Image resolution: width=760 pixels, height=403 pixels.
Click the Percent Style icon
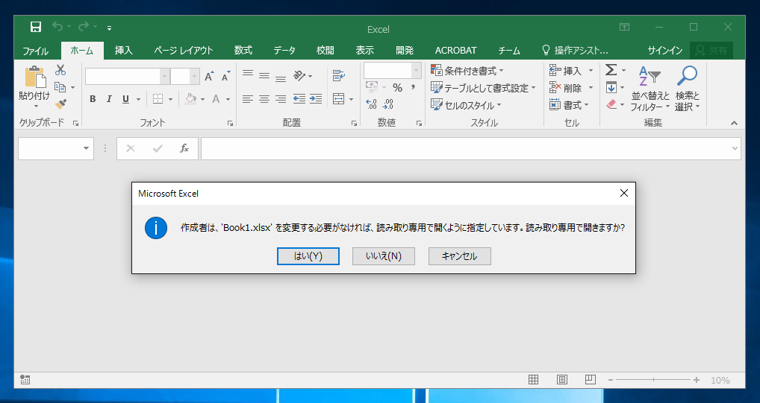tap(397, 88)
